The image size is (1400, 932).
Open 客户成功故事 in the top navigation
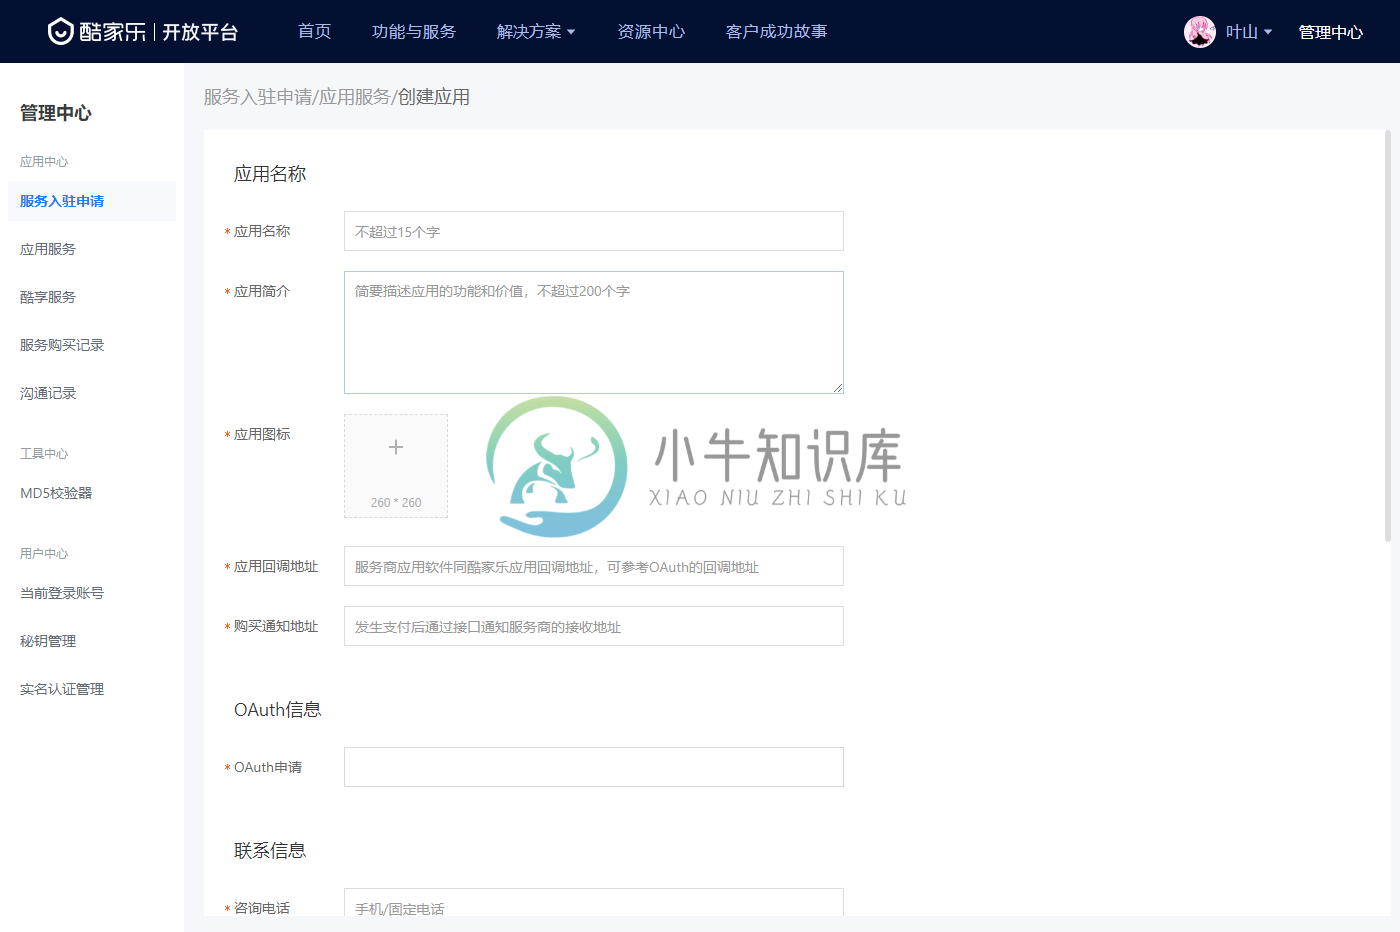777,32
